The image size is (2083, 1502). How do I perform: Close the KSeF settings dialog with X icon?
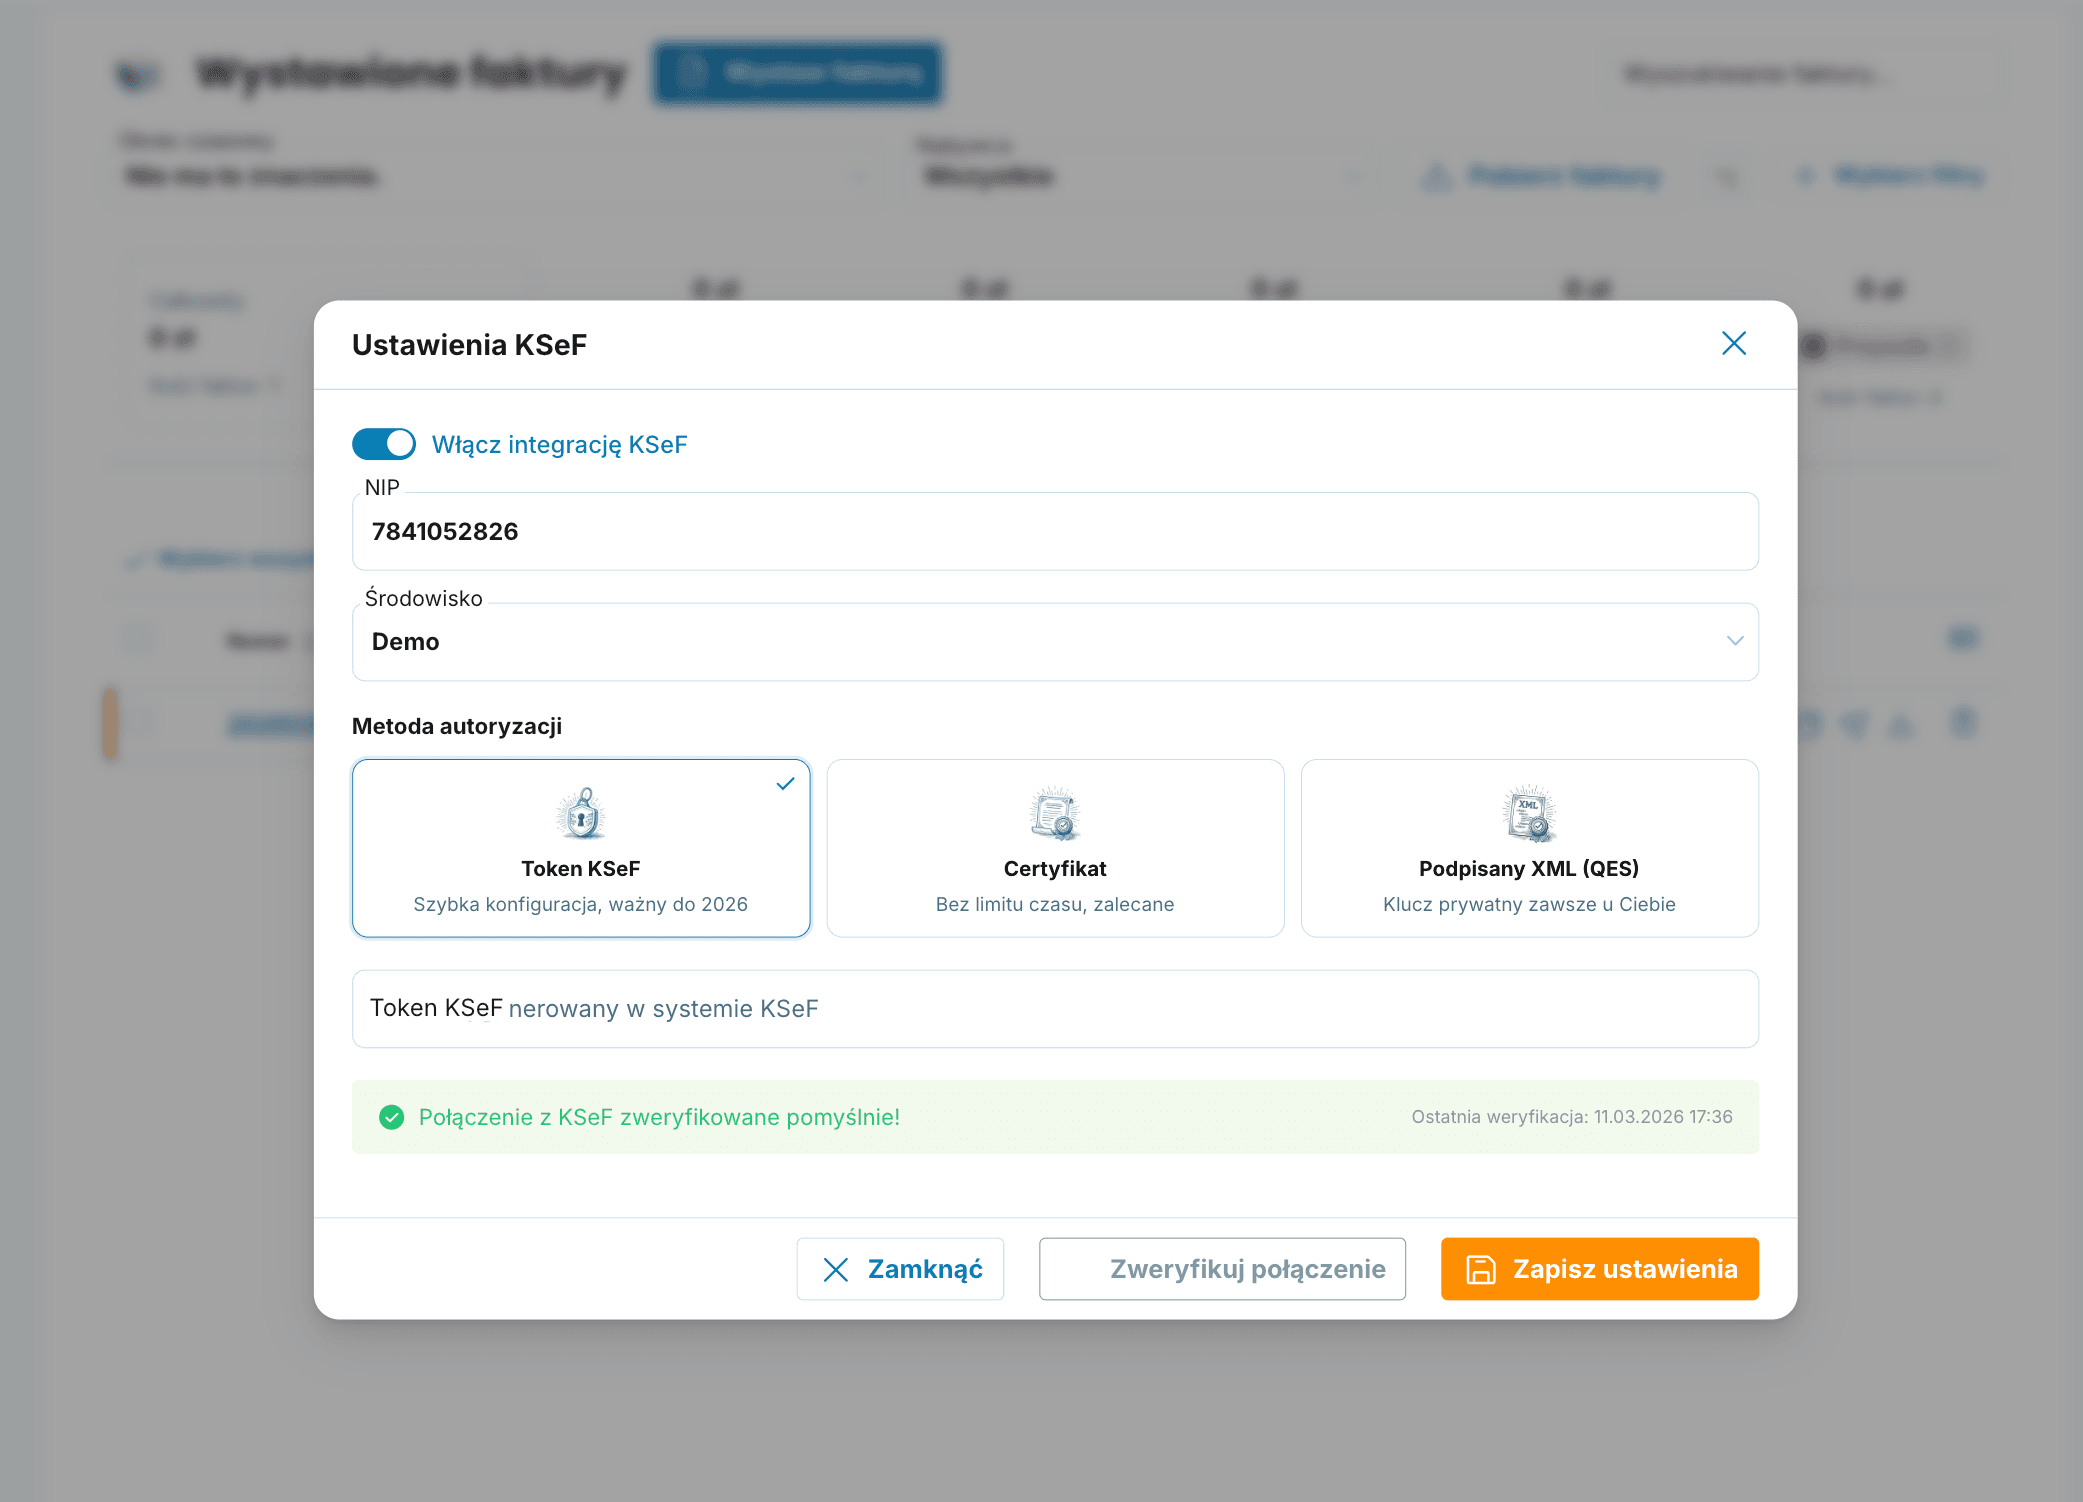[1733, 344]
